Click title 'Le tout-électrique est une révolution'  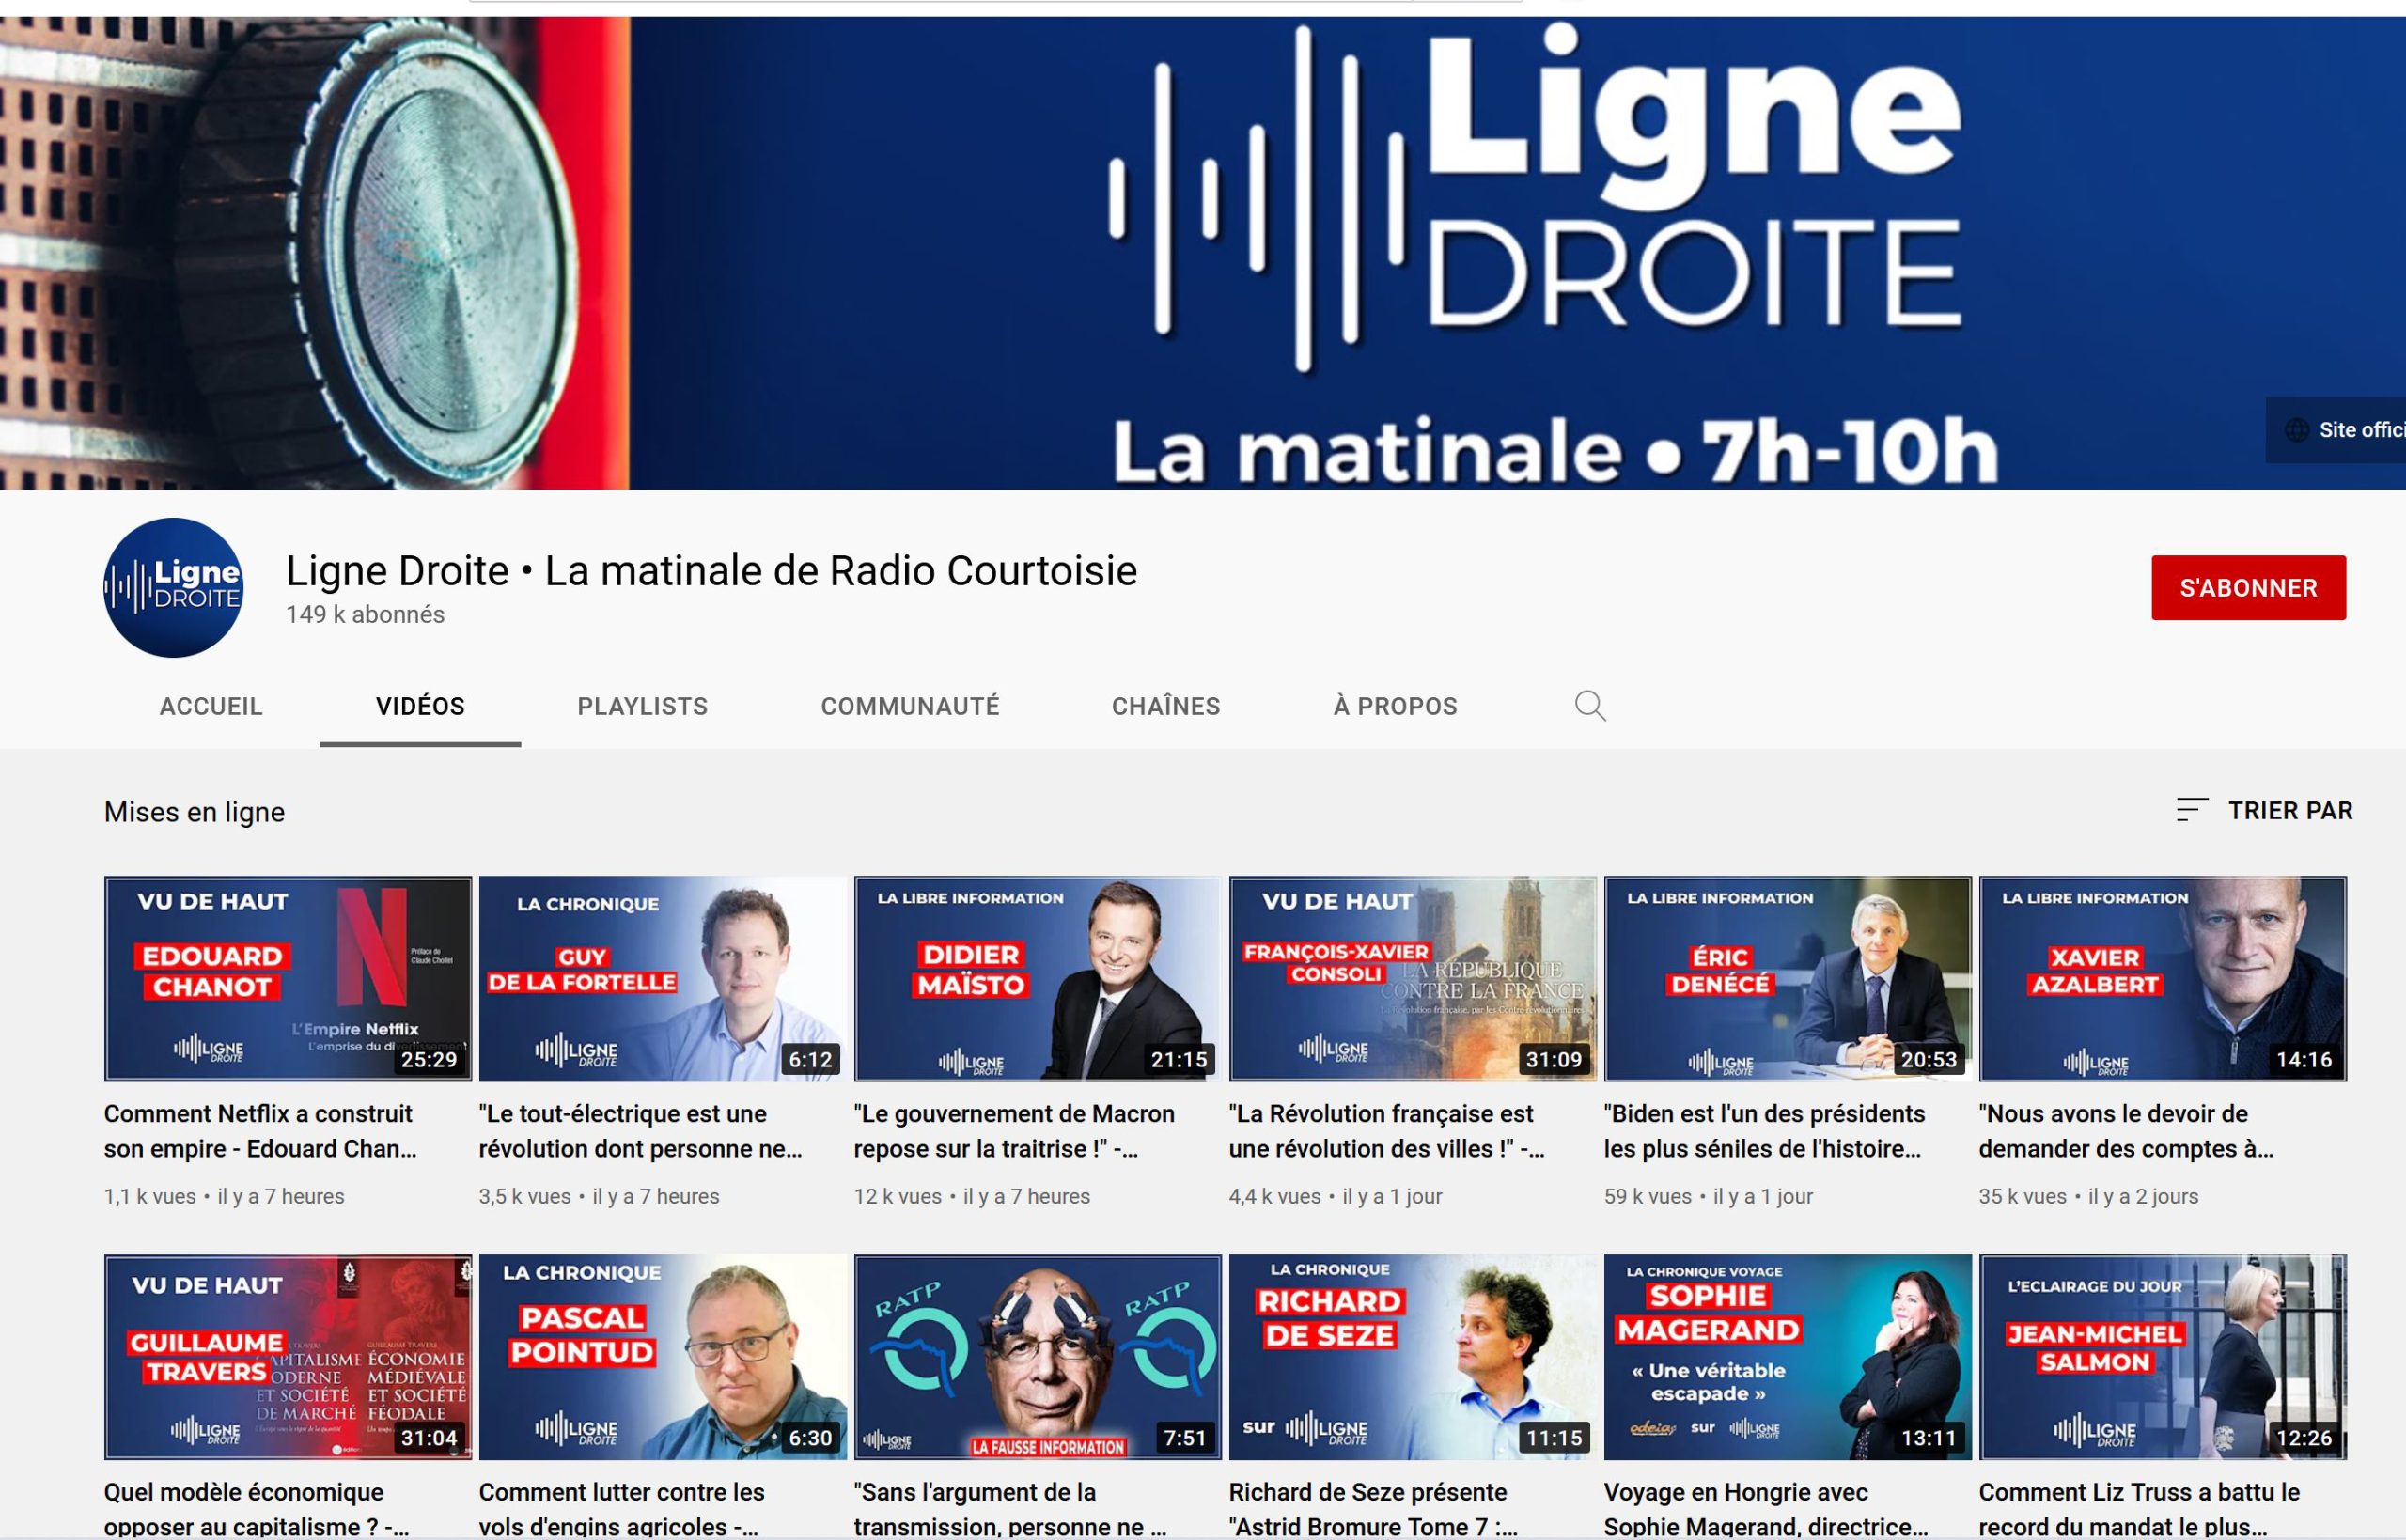[640, 1131]
